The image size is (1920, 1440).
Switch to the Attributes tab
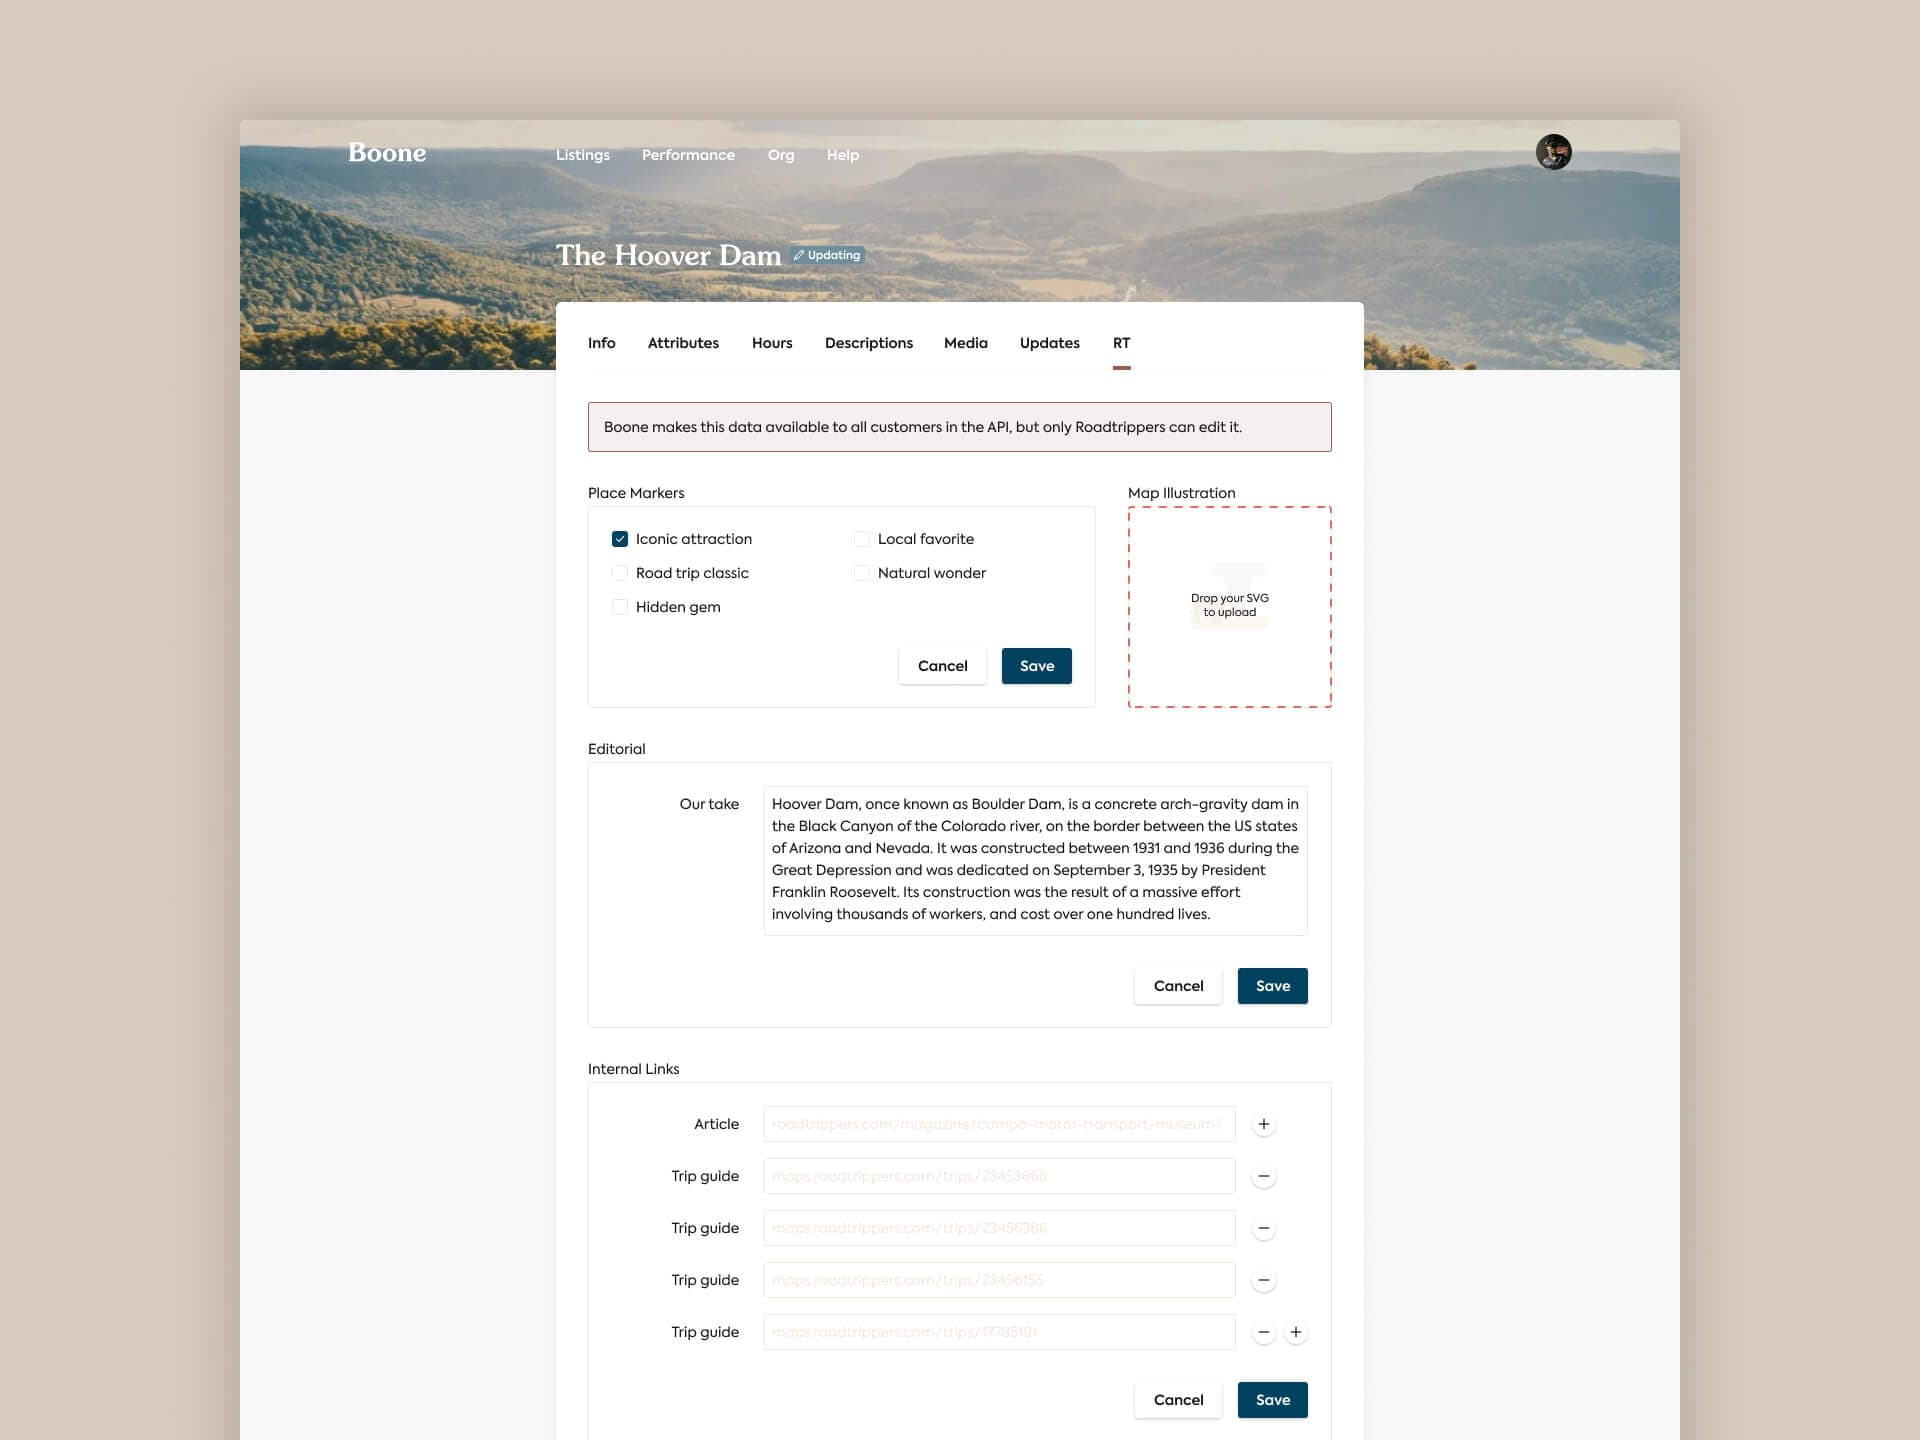click(x=683, y=343)
